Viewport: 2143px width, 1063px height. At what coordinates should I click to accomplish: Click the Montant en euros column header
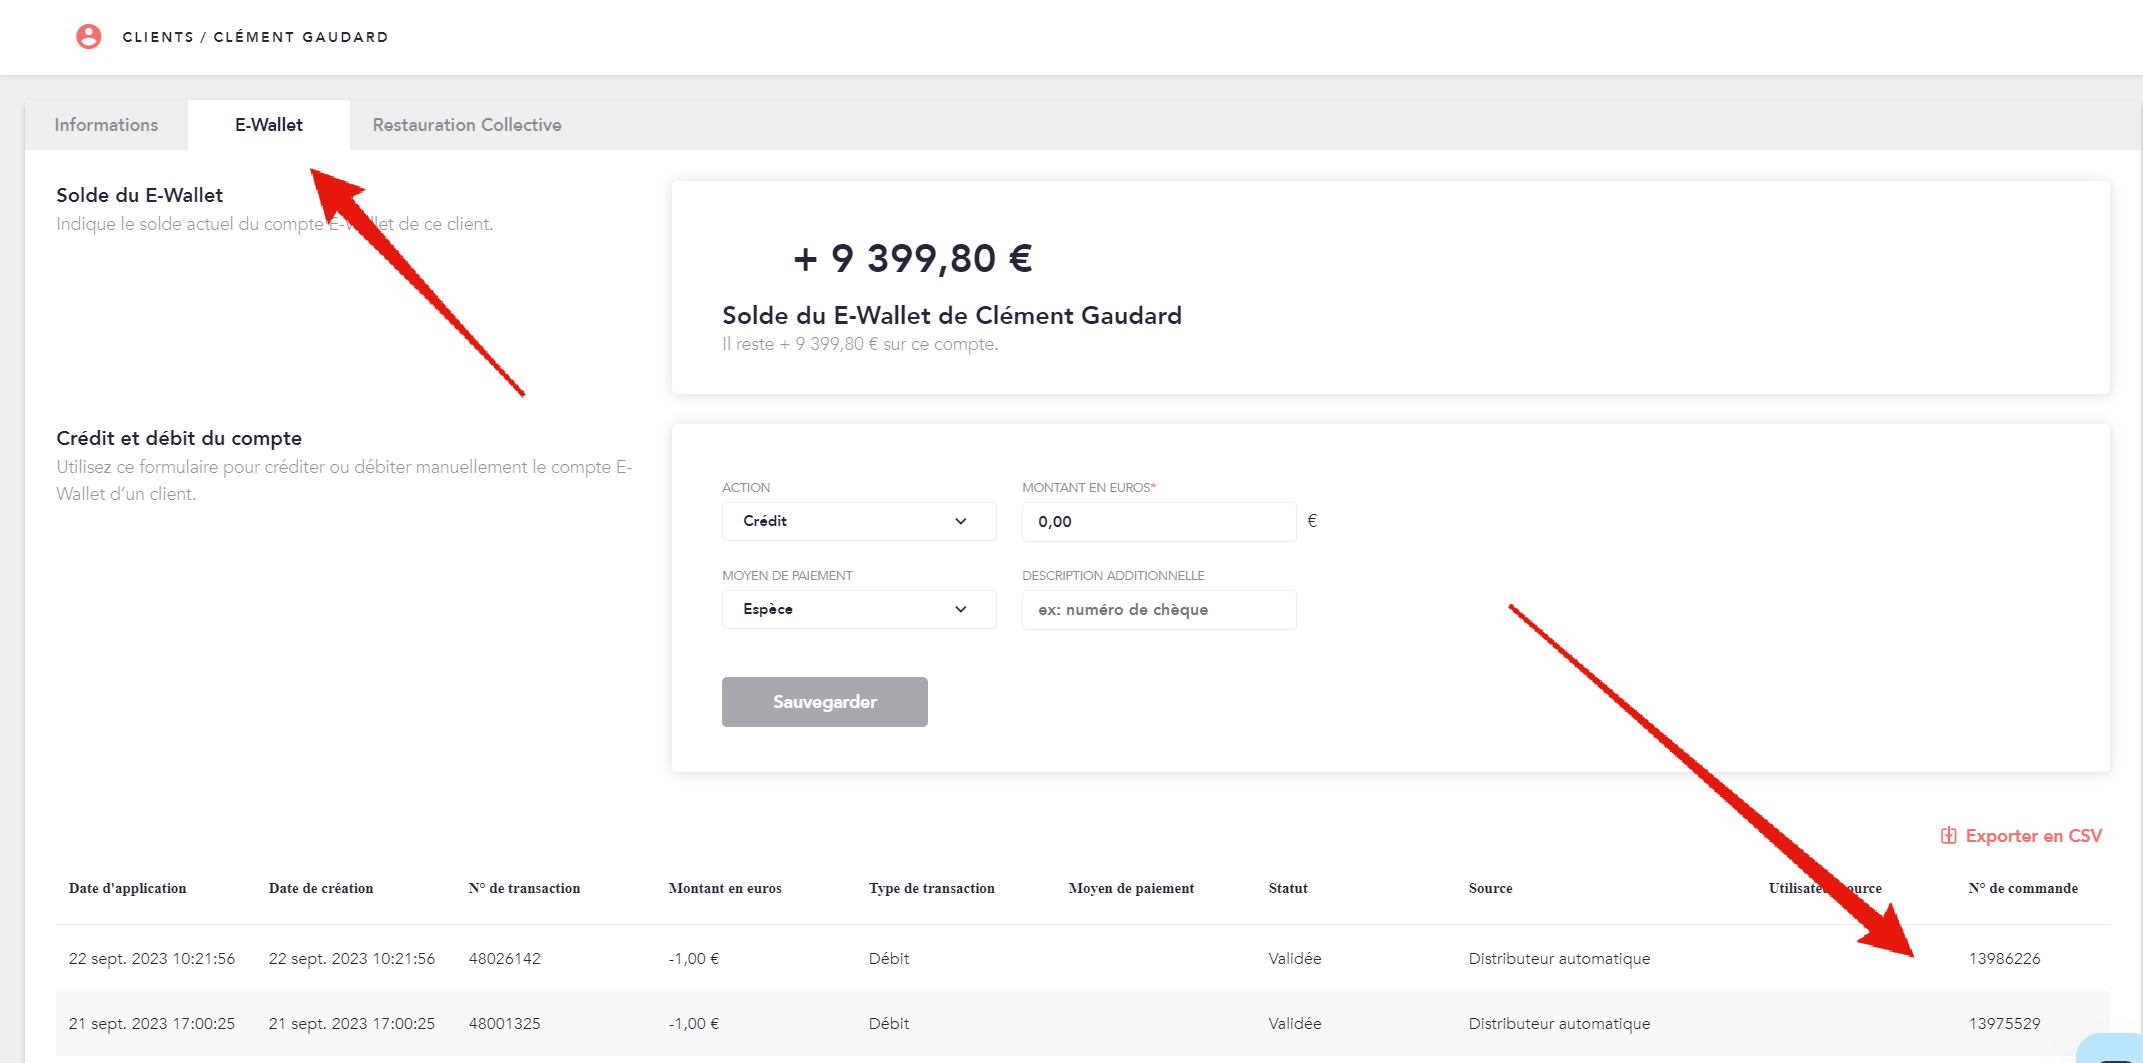725,888
